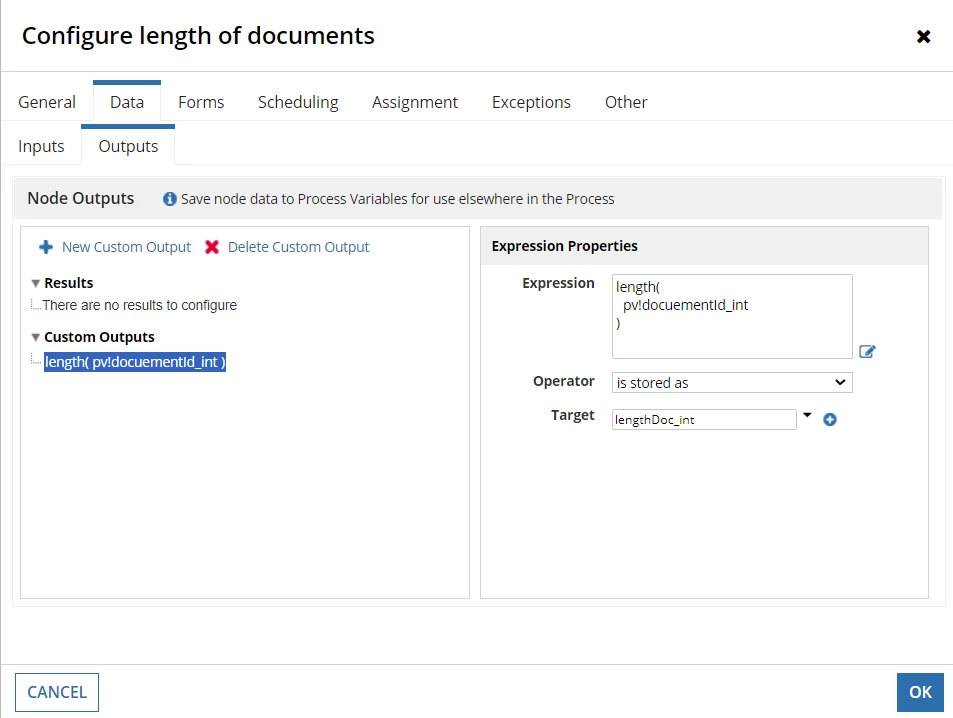This screenshot has width=953, height=718.
Task: Select the length( pv!docuementId_int ) custom output
Action: 135,362
